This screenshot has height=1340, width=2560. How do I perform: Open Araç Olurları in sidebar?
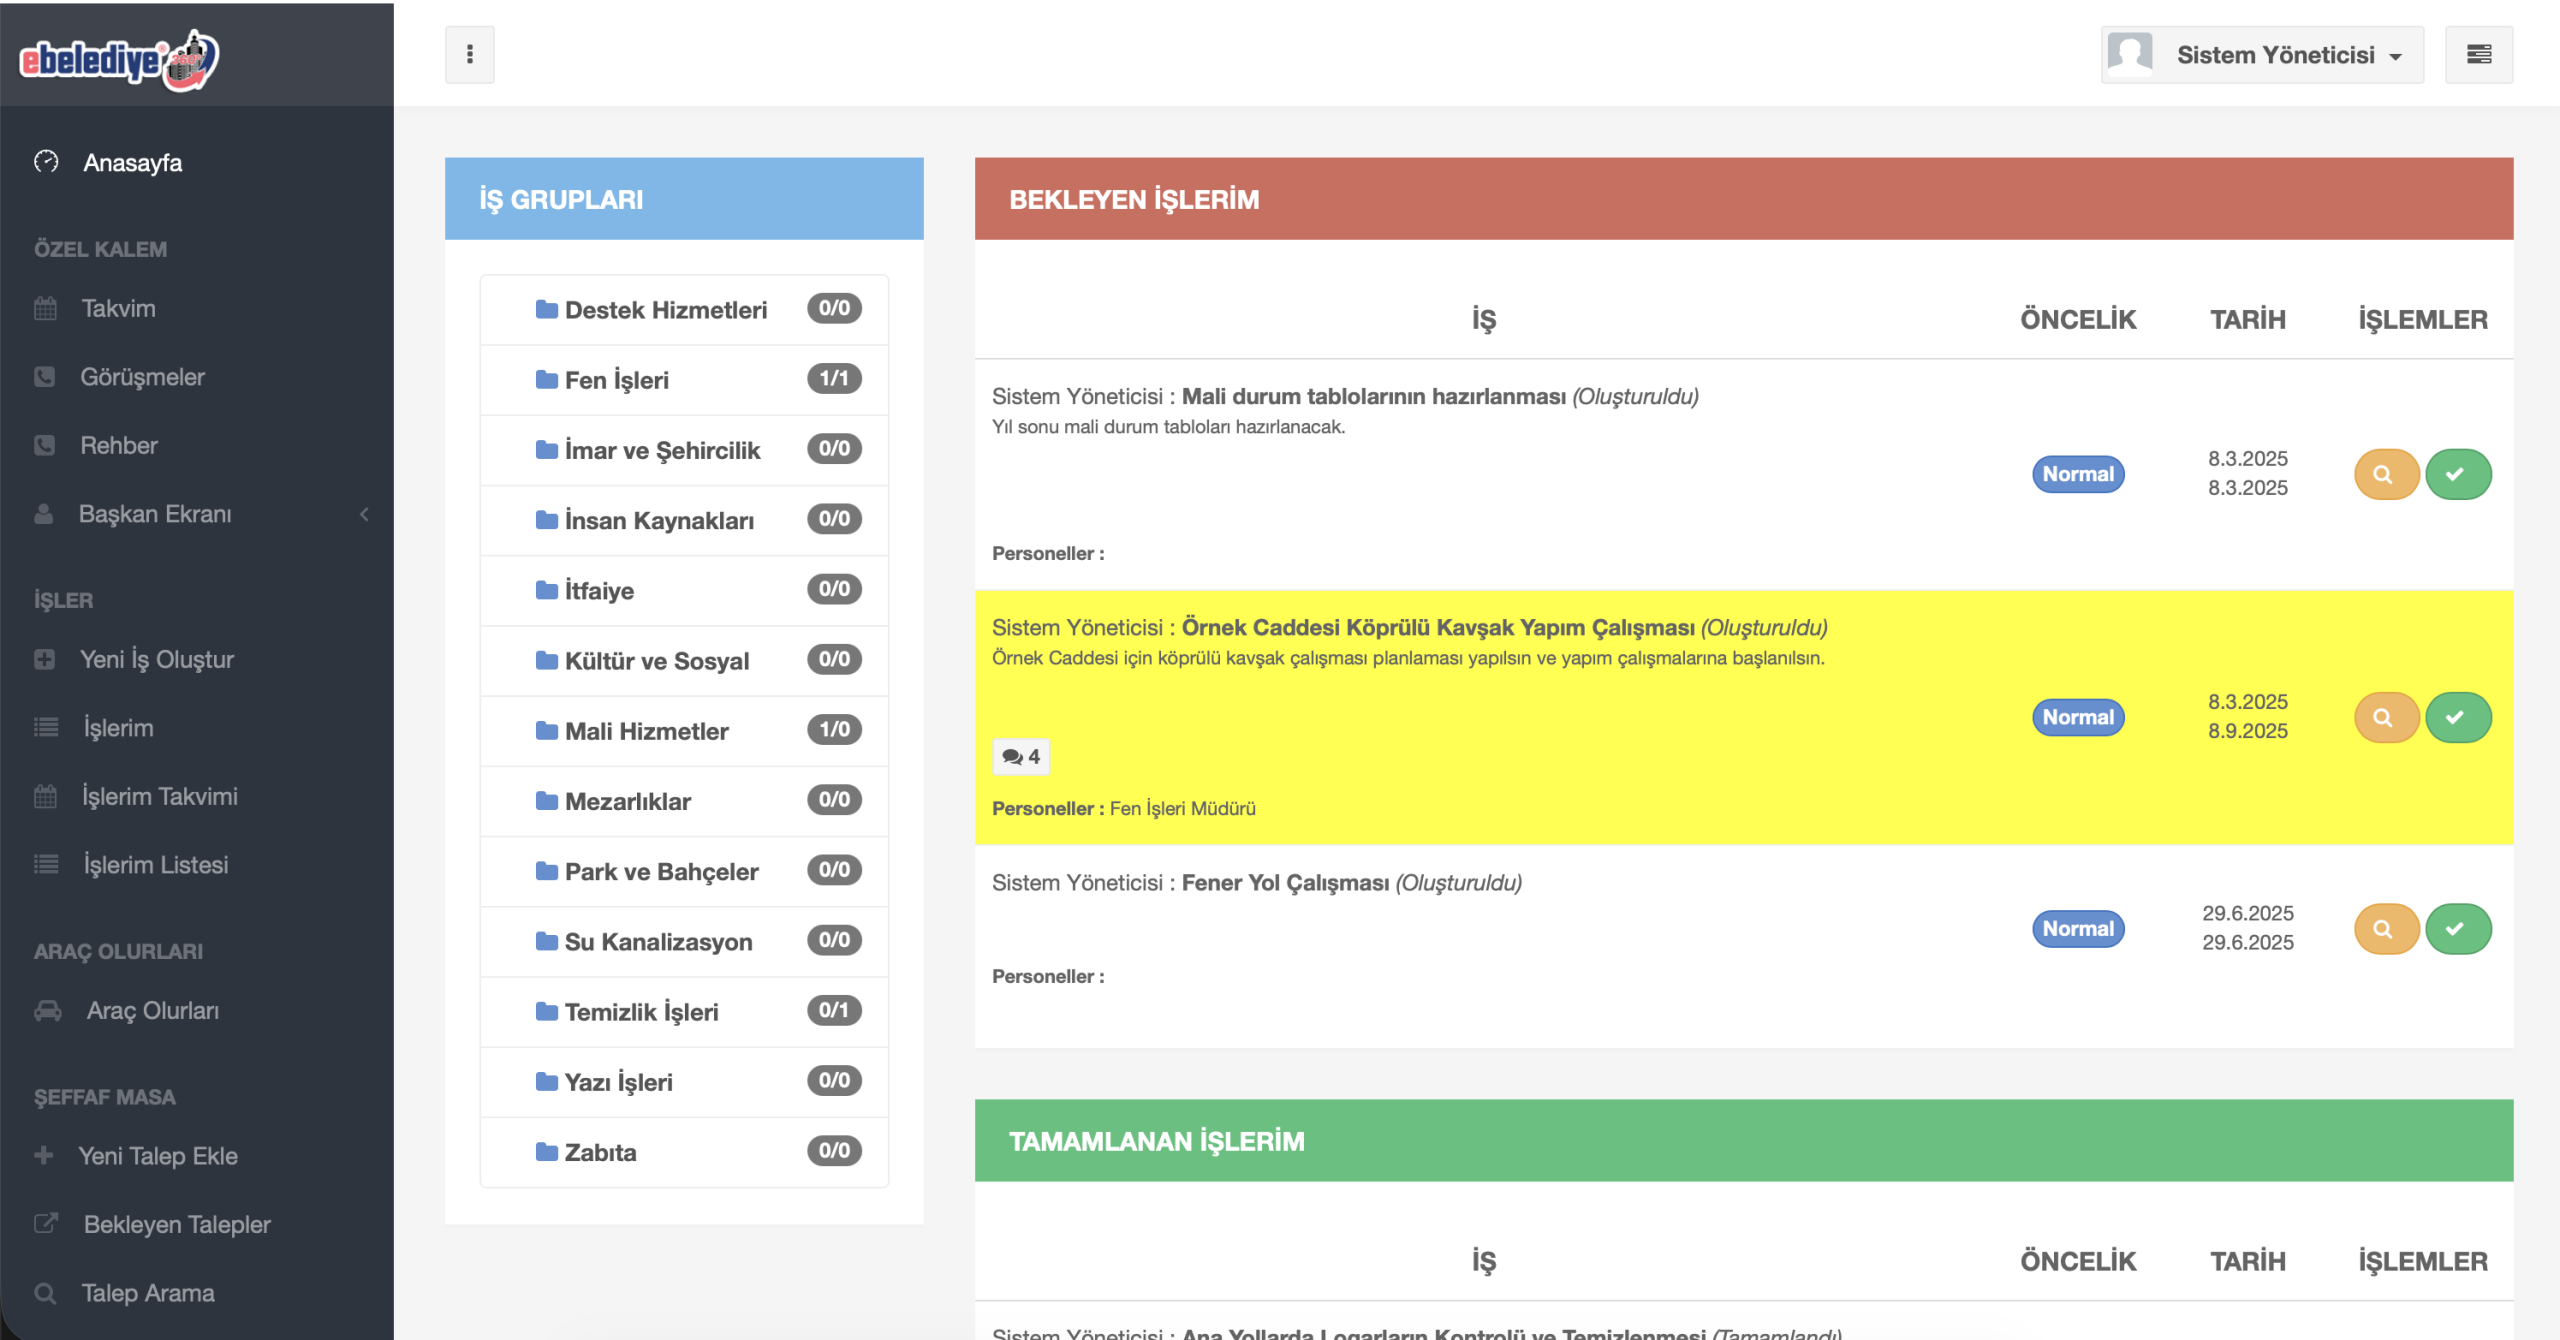click(x=152, y=1010)
